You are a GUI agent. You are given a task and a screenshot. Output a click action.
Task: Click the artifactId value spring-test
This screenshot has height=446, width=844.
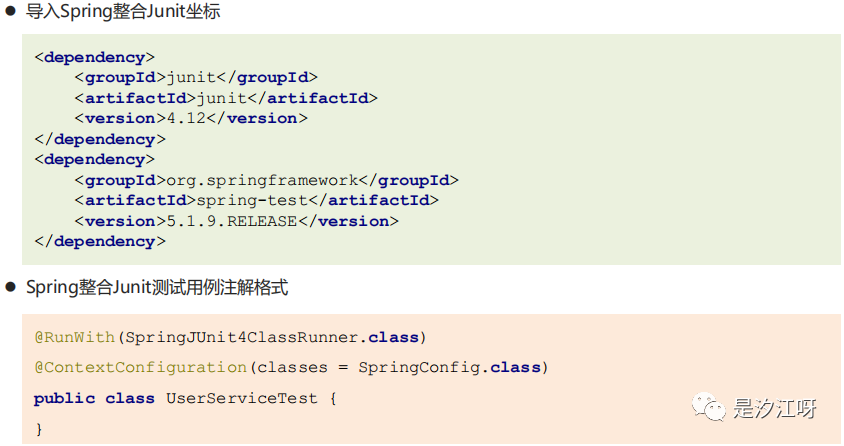pos(252,201)
